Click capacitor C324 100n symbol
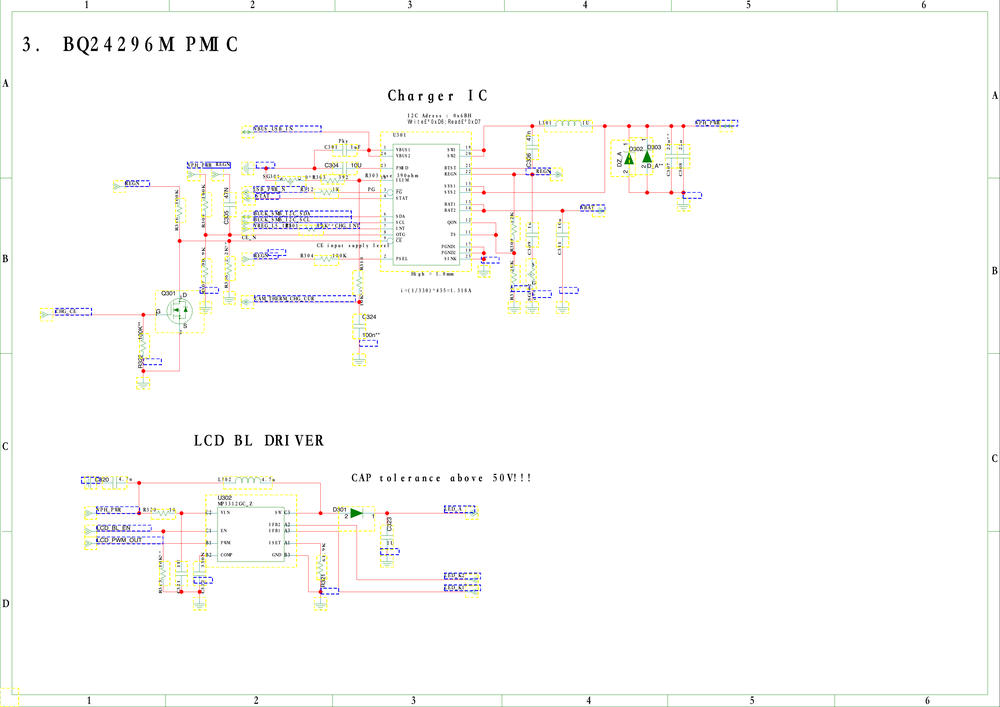Image resolution: width=1000 pixels, height=707 pixels. point(359,326)
